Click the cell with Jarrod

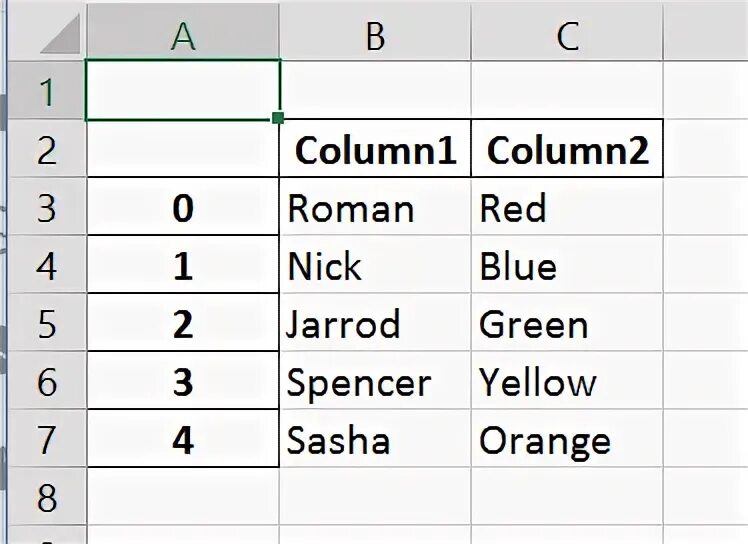375,324
